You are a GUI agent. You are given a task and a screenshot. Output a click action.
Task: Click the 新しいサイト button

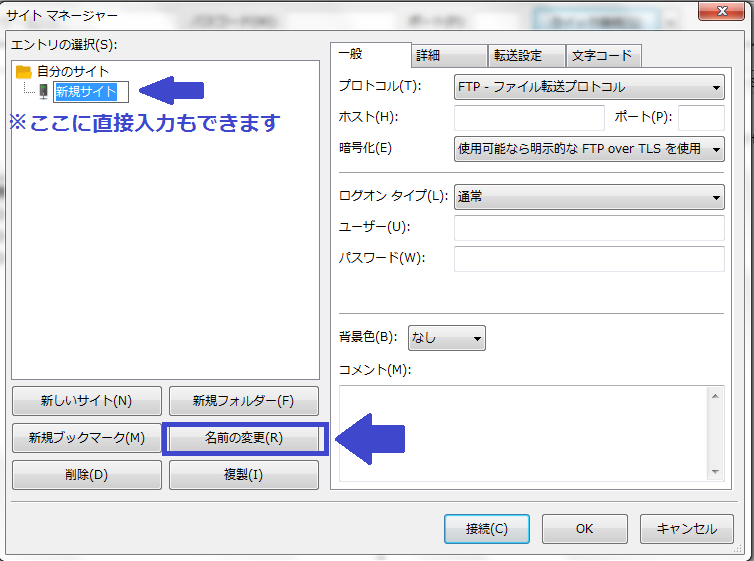click(x=86, y=401)
